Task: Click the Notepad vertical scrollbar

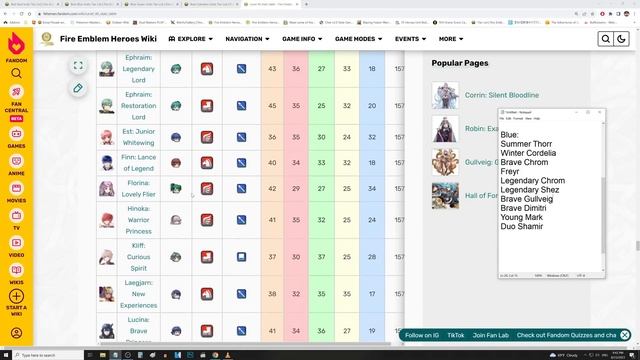Action: 603,215
